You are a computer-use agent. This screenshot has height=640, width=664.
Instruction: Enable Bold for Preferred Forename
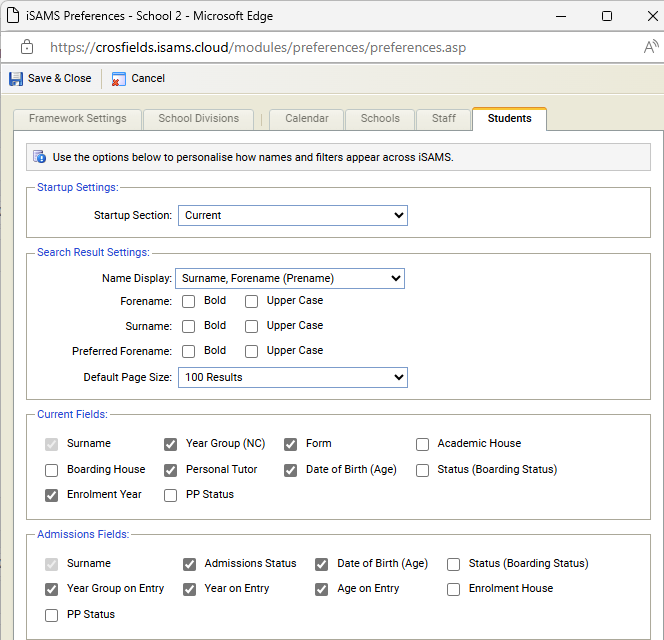point(189,351)
